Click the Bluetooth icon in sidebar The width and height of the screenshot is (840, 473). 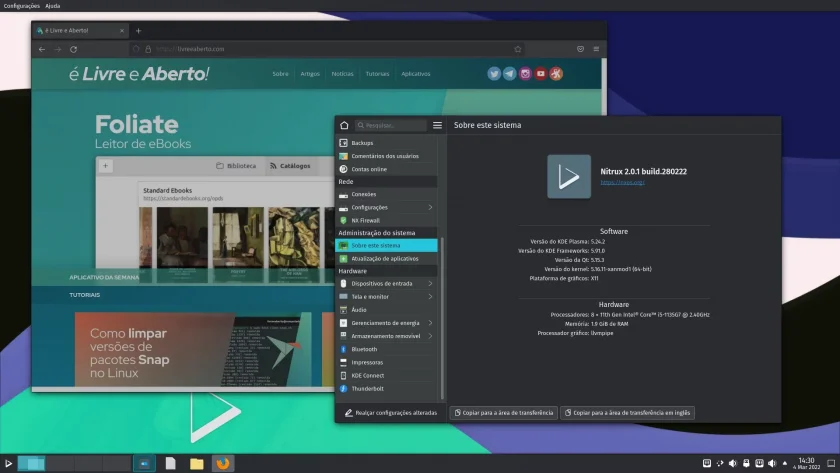343,349
